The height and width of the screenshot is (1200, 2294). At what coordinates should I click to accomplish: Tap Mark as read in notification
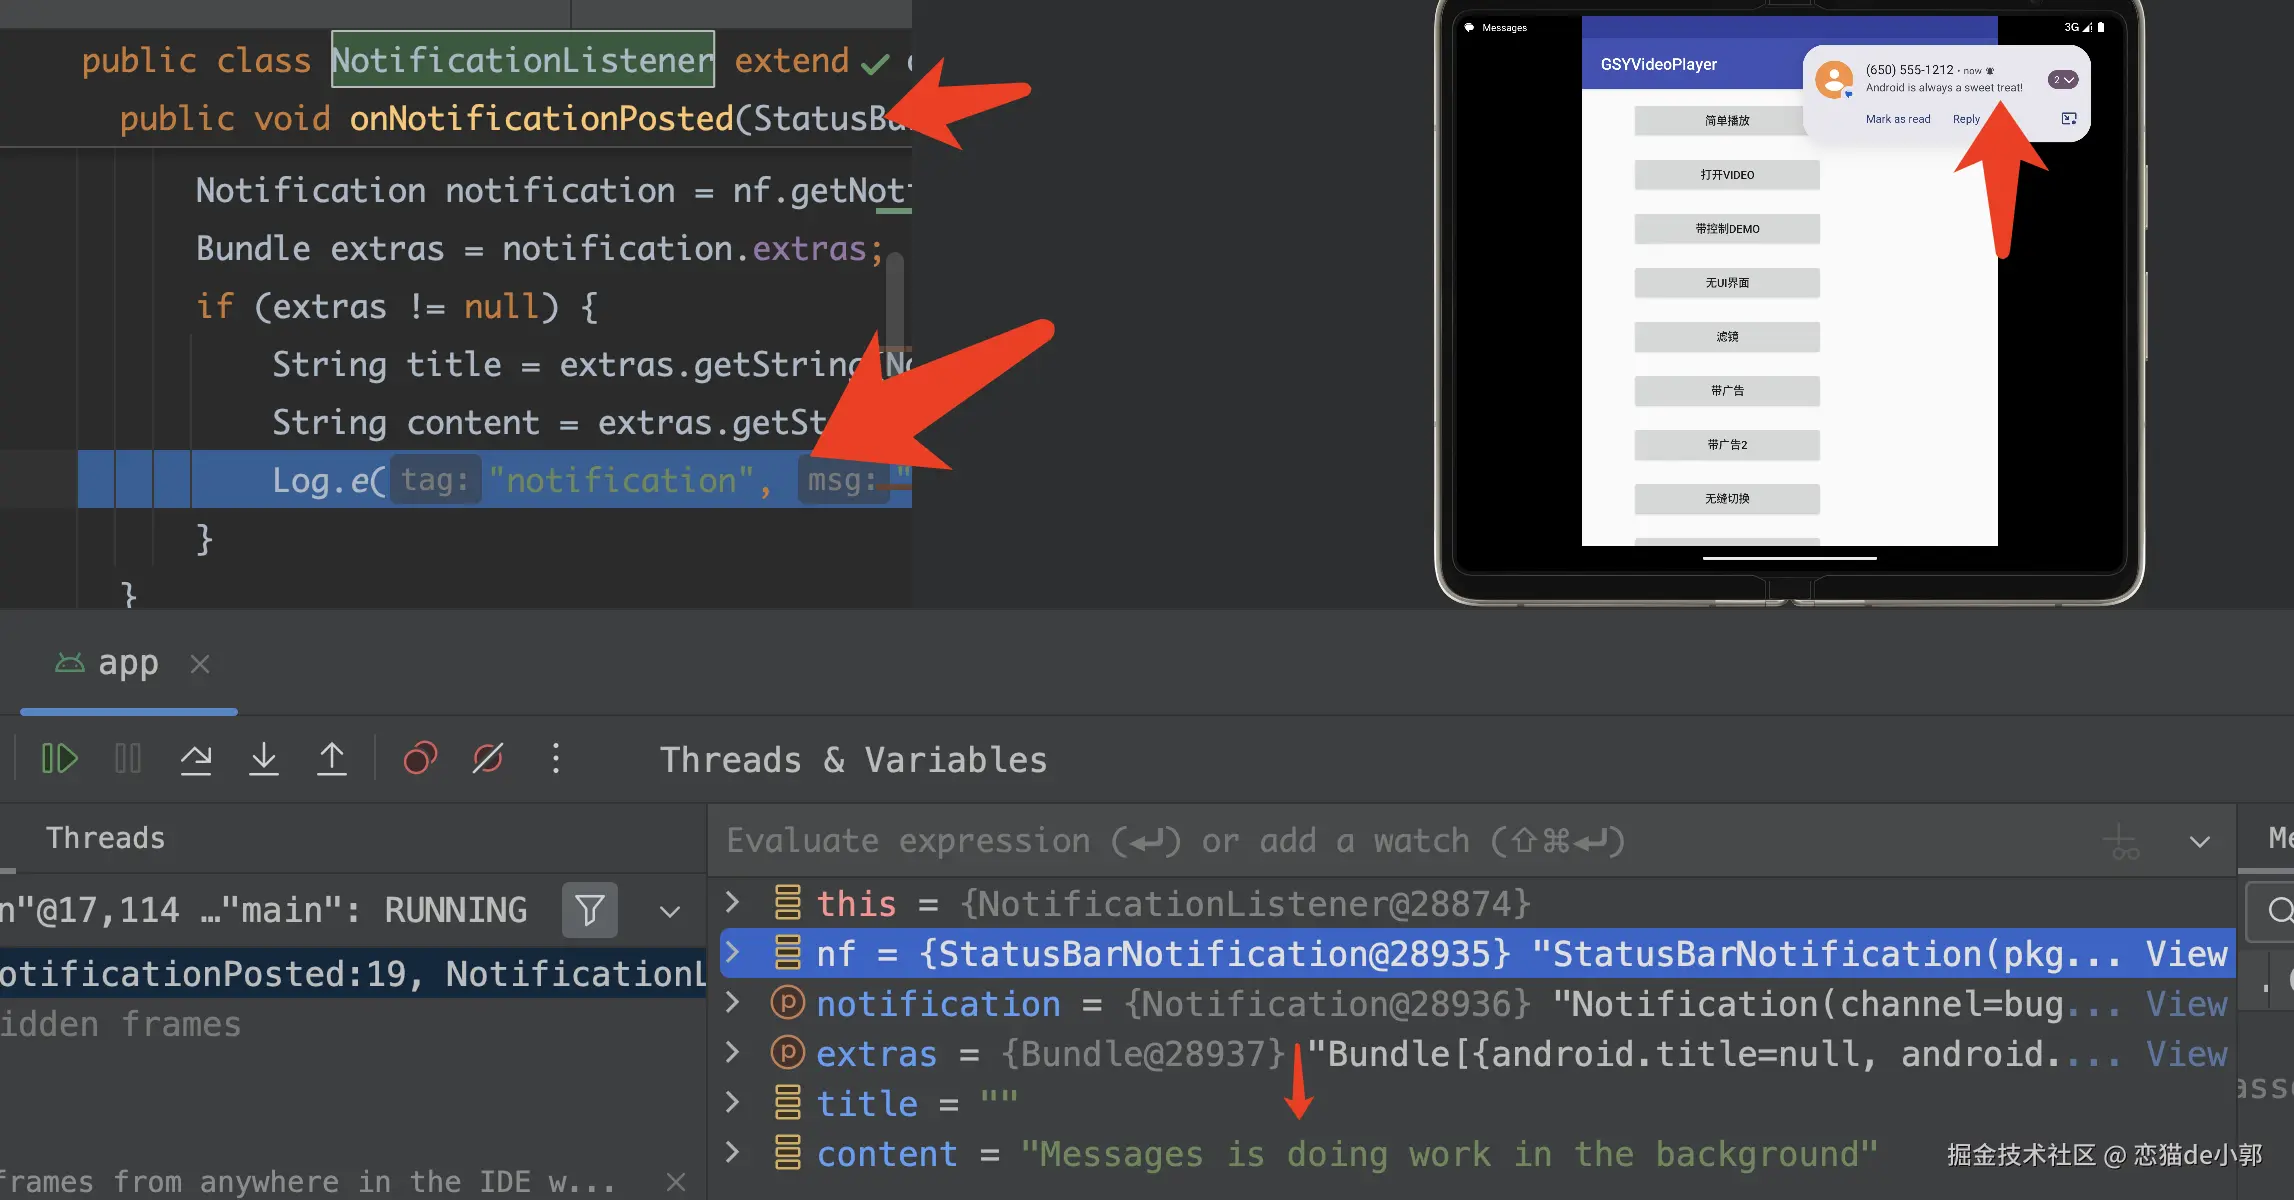[1897, 119]
